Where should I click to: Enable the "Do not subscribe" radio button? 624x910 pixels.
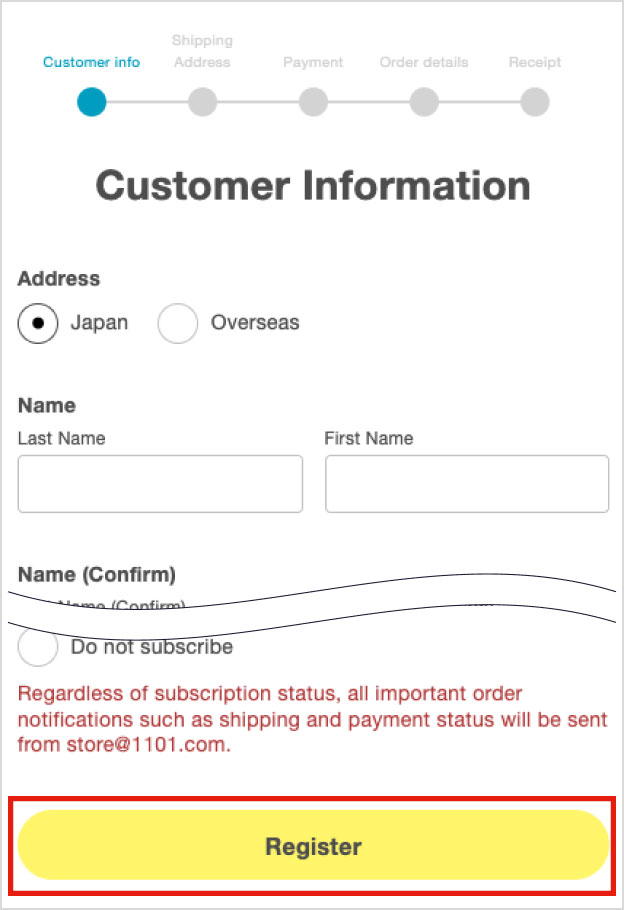tap(38, 648)
